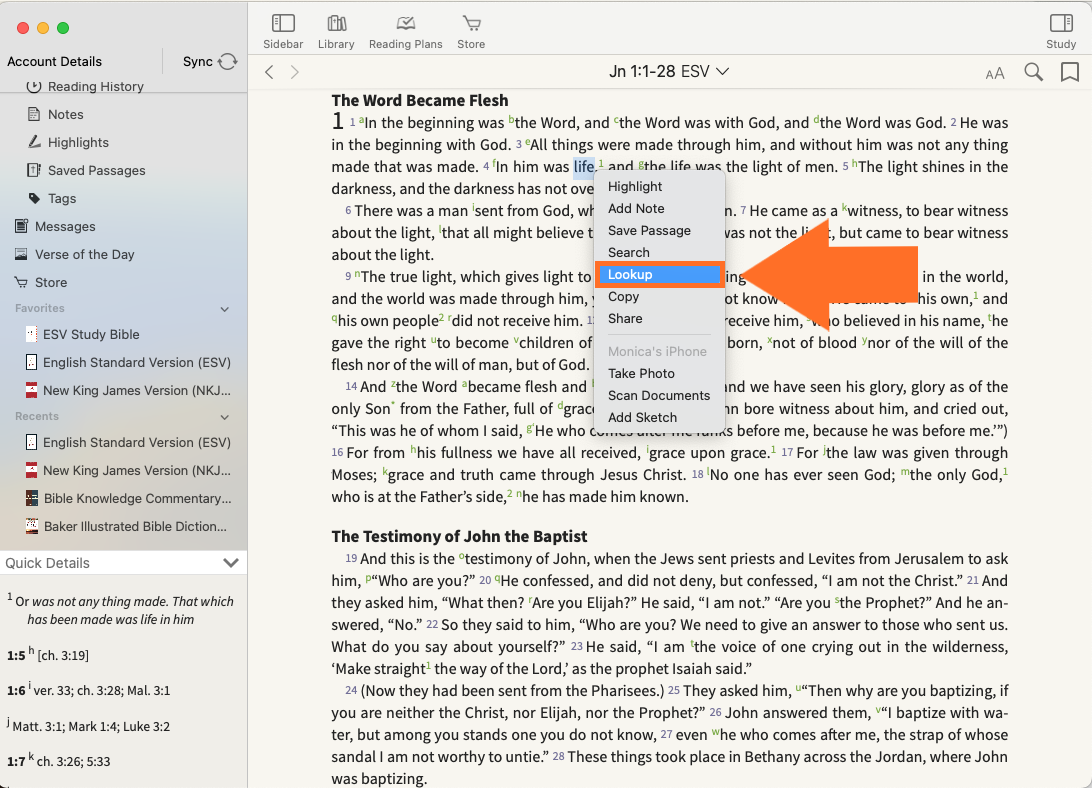Open Bible Knowledge Commentary recent
1092x788 pixels.
137,498
